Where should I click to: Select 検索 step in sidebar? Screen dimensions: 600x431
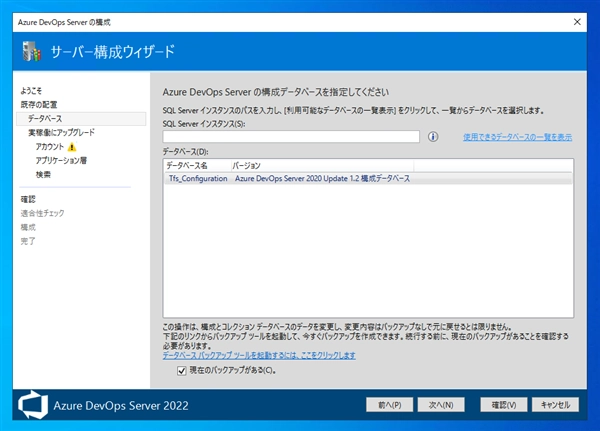pos(43,175)
